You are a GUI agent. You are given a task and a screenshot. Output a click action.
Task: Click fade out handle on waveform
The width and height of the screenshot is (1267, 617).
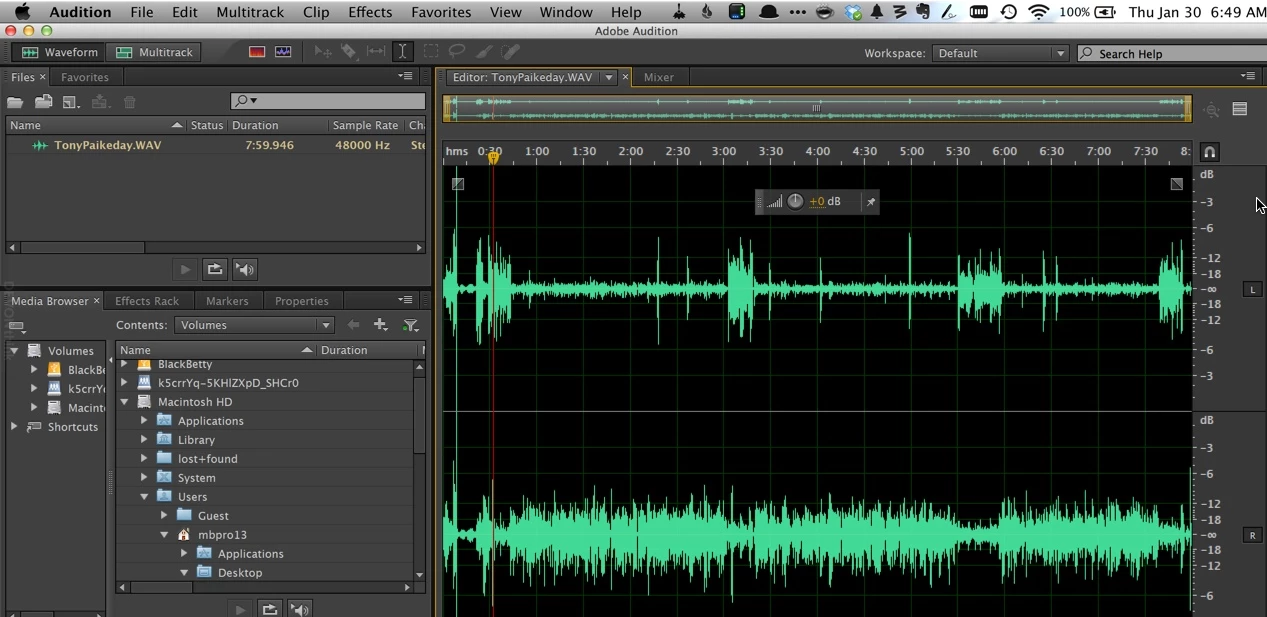(1177, 184)
